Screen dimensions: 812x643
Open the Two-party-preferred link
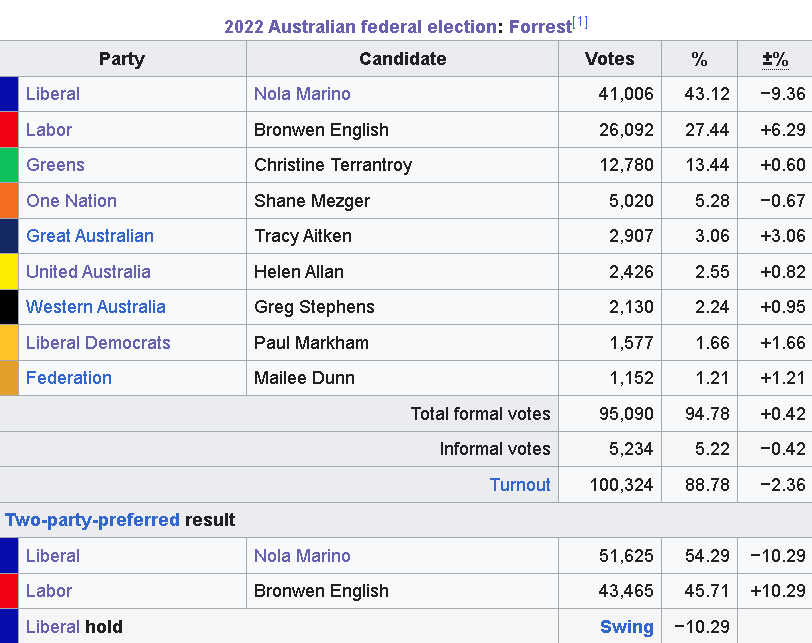click(x=92, y=519)
